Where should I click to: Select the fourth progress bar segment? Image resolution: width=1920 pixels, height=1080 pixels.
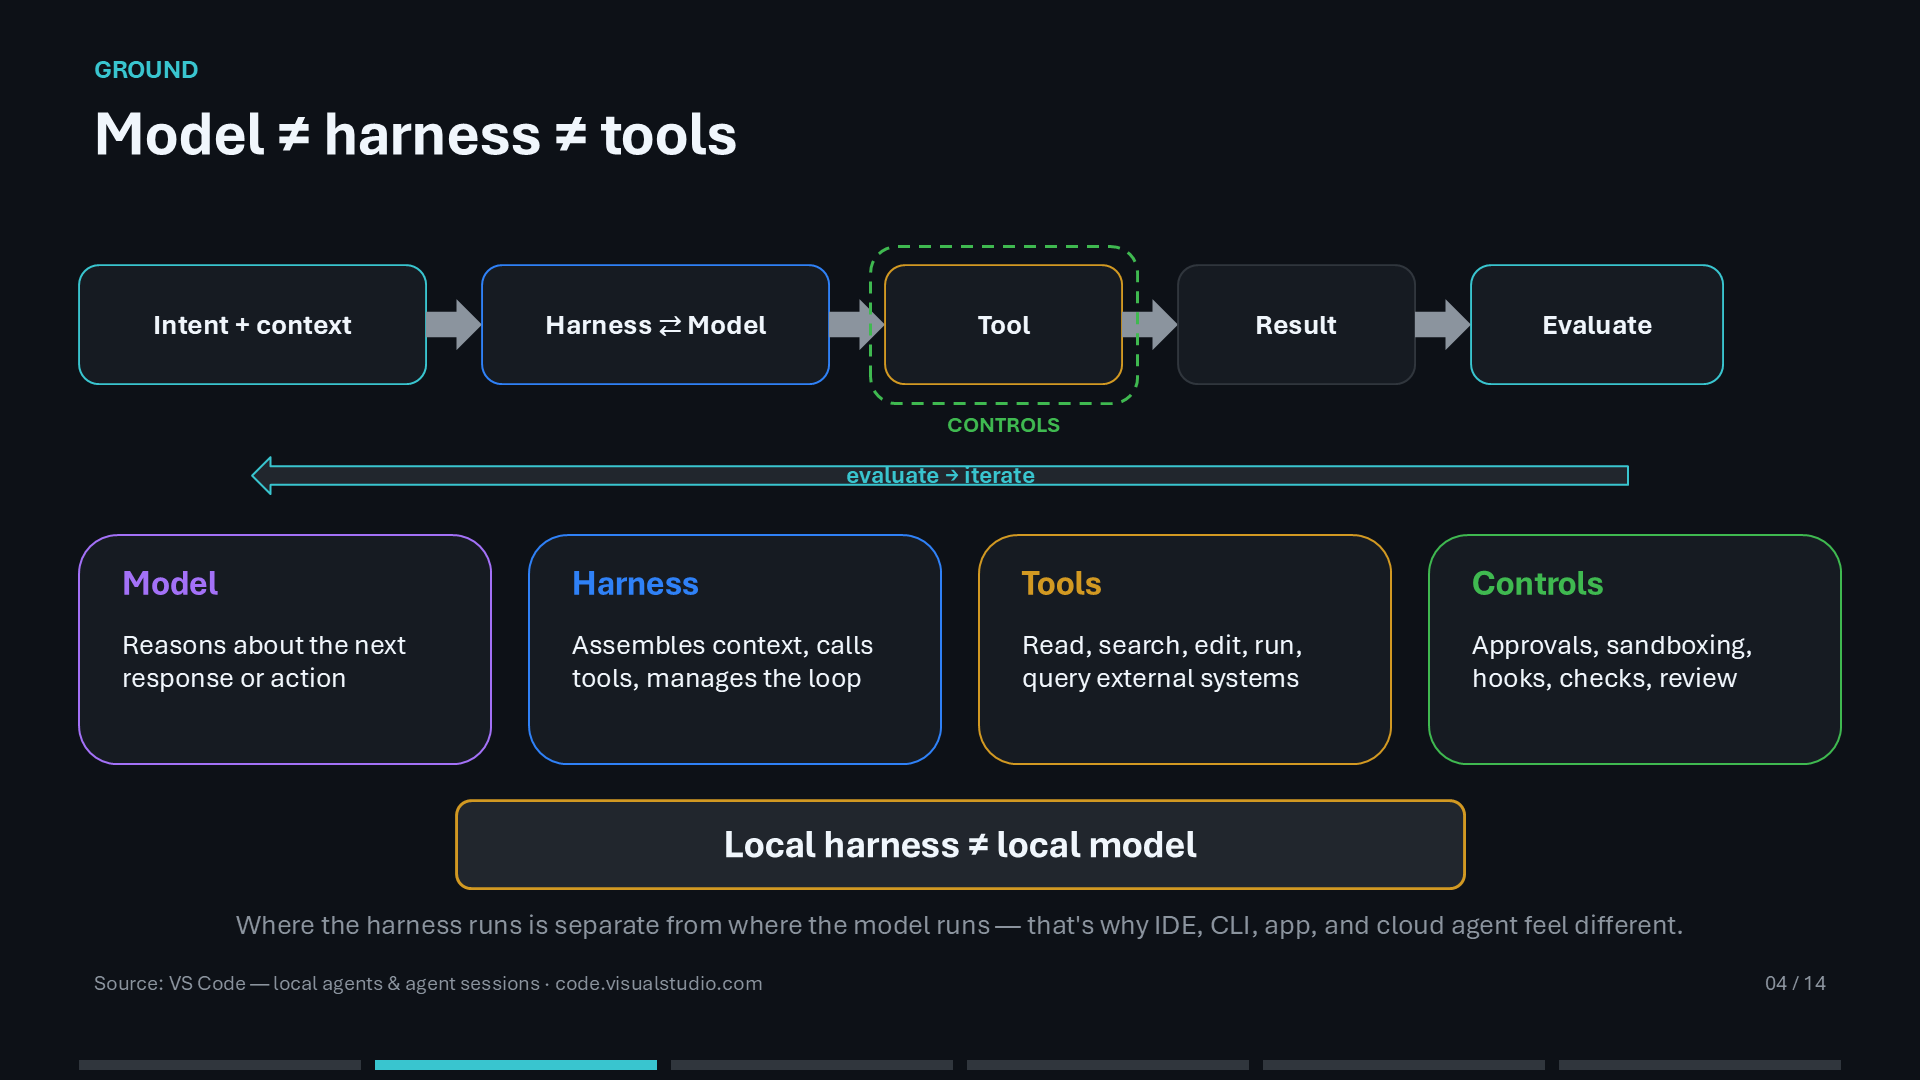[x=1108, y=1065]
